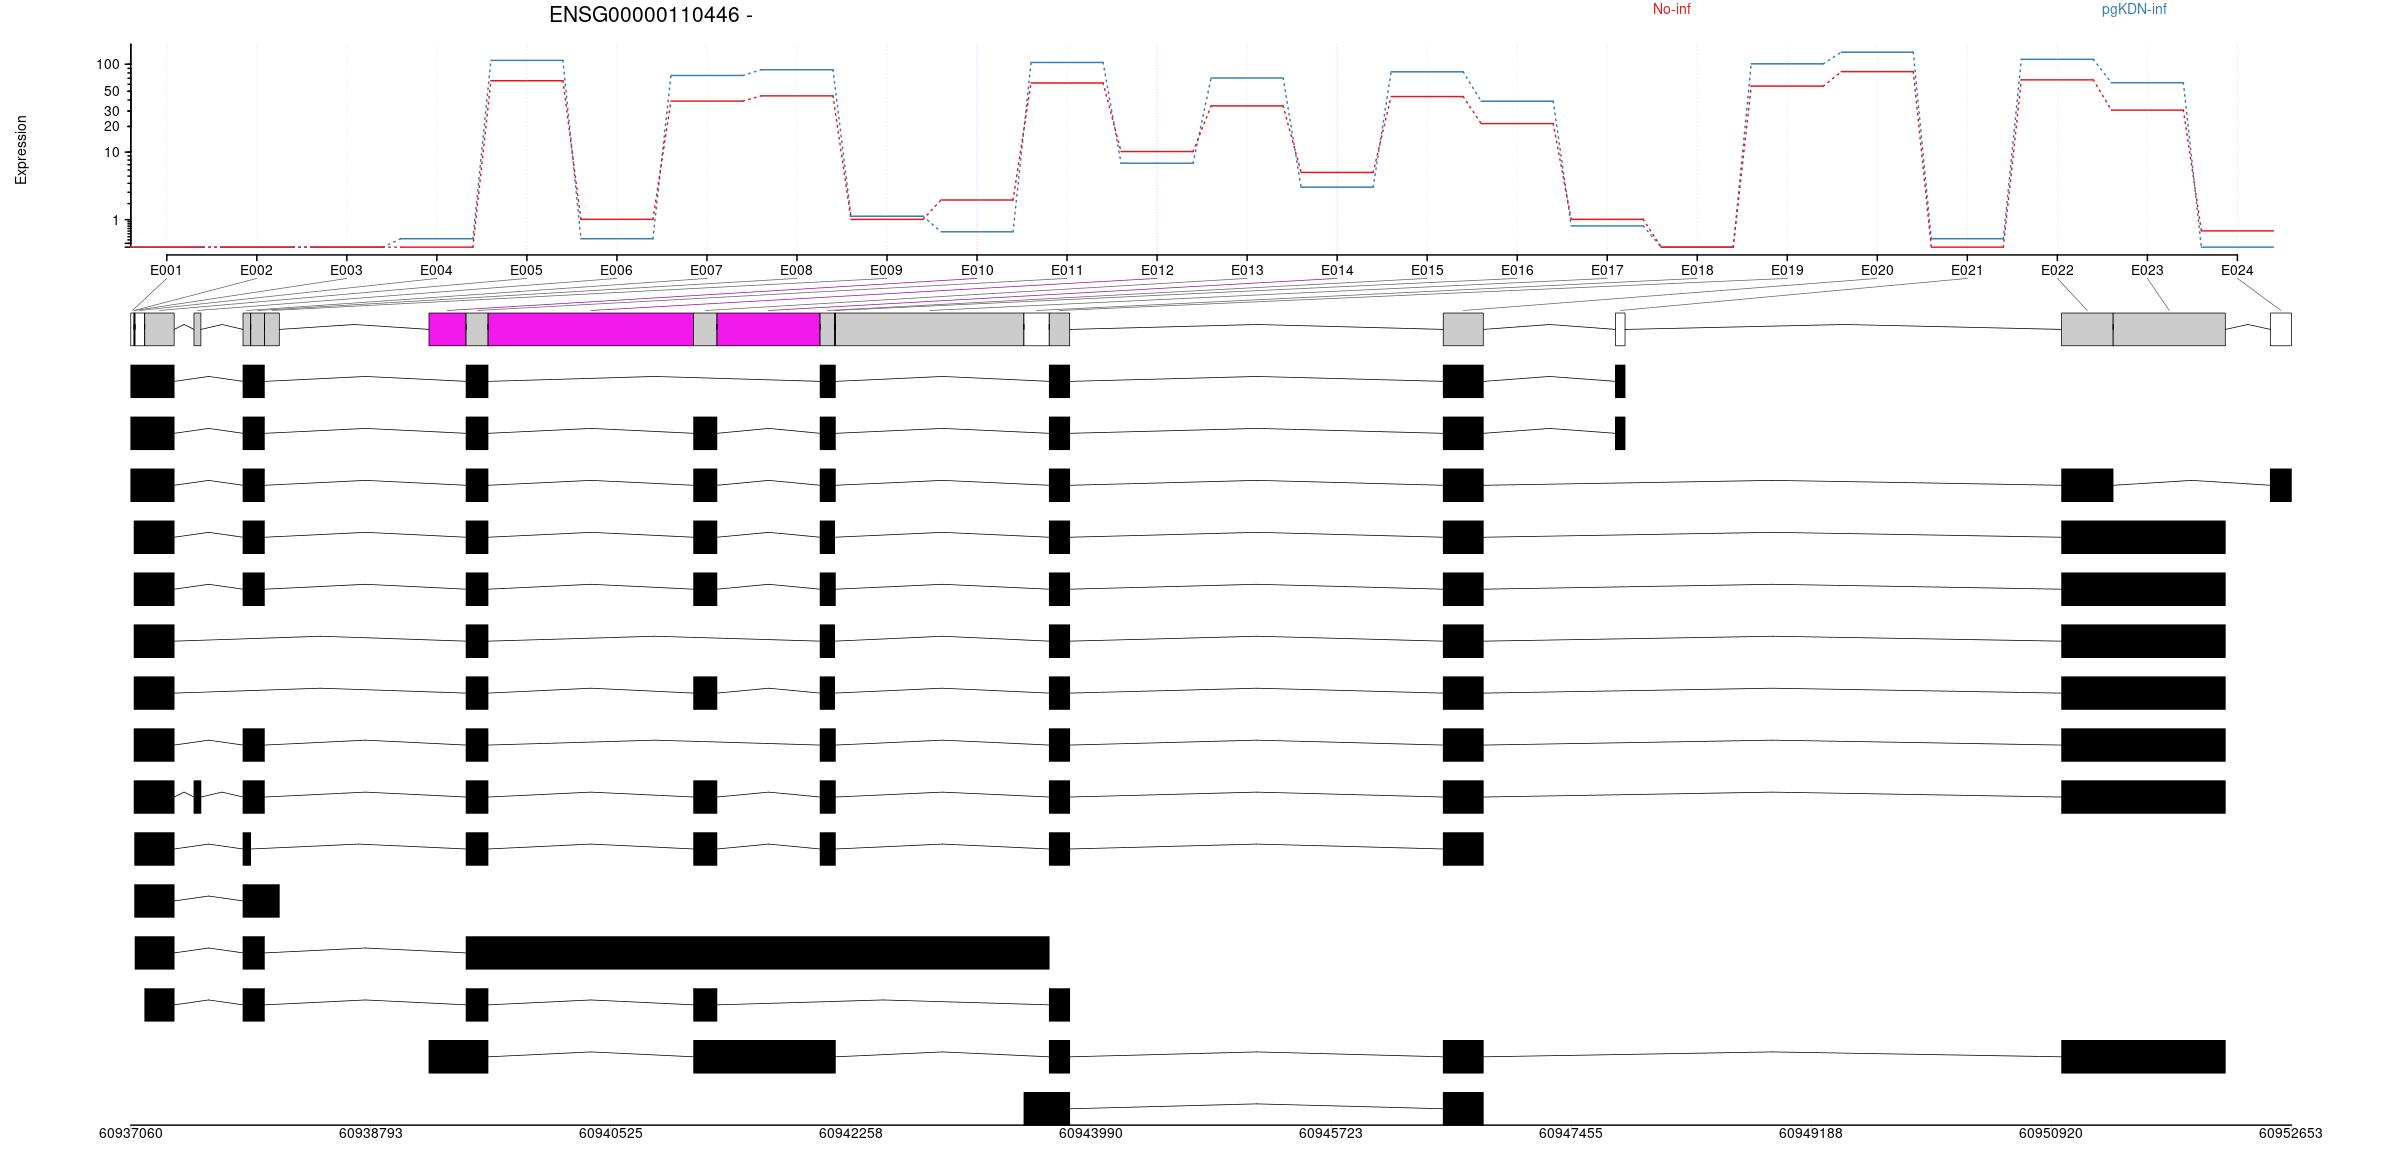Image resolution: width=2400 pixels, height=1150 pixels.
Task: Select the No-inf legend label
Action: (1671, 9)
